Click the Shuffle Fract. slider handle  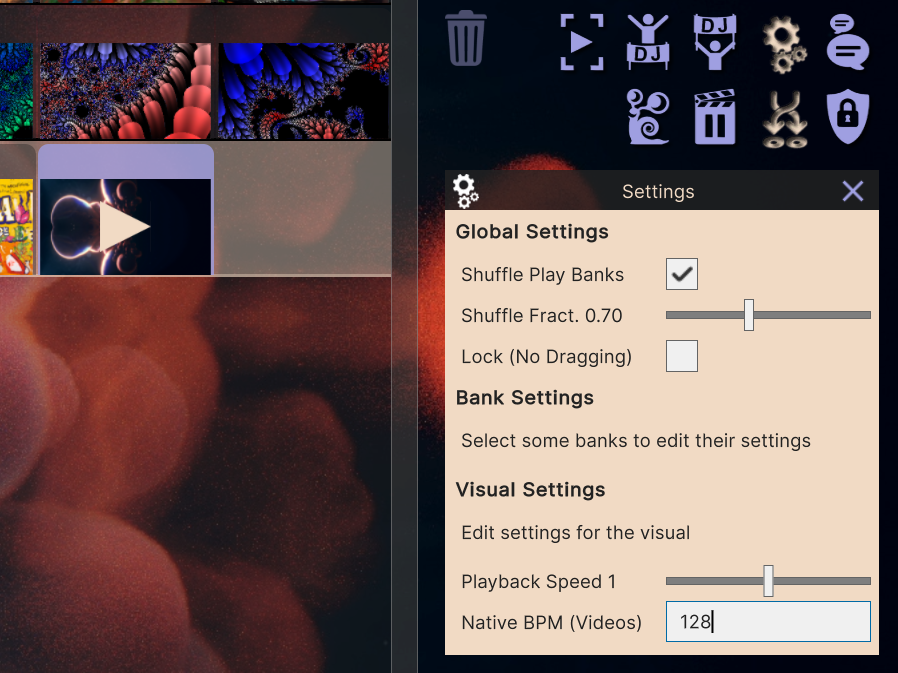click(749, 315)
